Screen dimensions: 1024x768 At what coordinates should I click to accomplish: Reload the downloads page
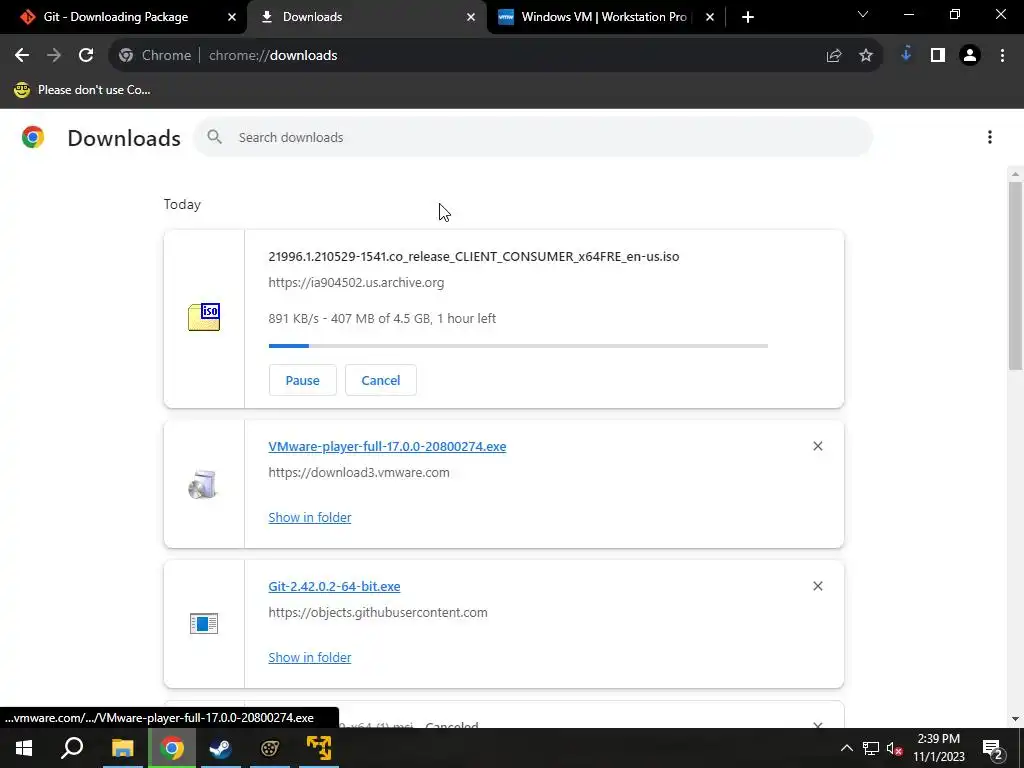[86, 56]
